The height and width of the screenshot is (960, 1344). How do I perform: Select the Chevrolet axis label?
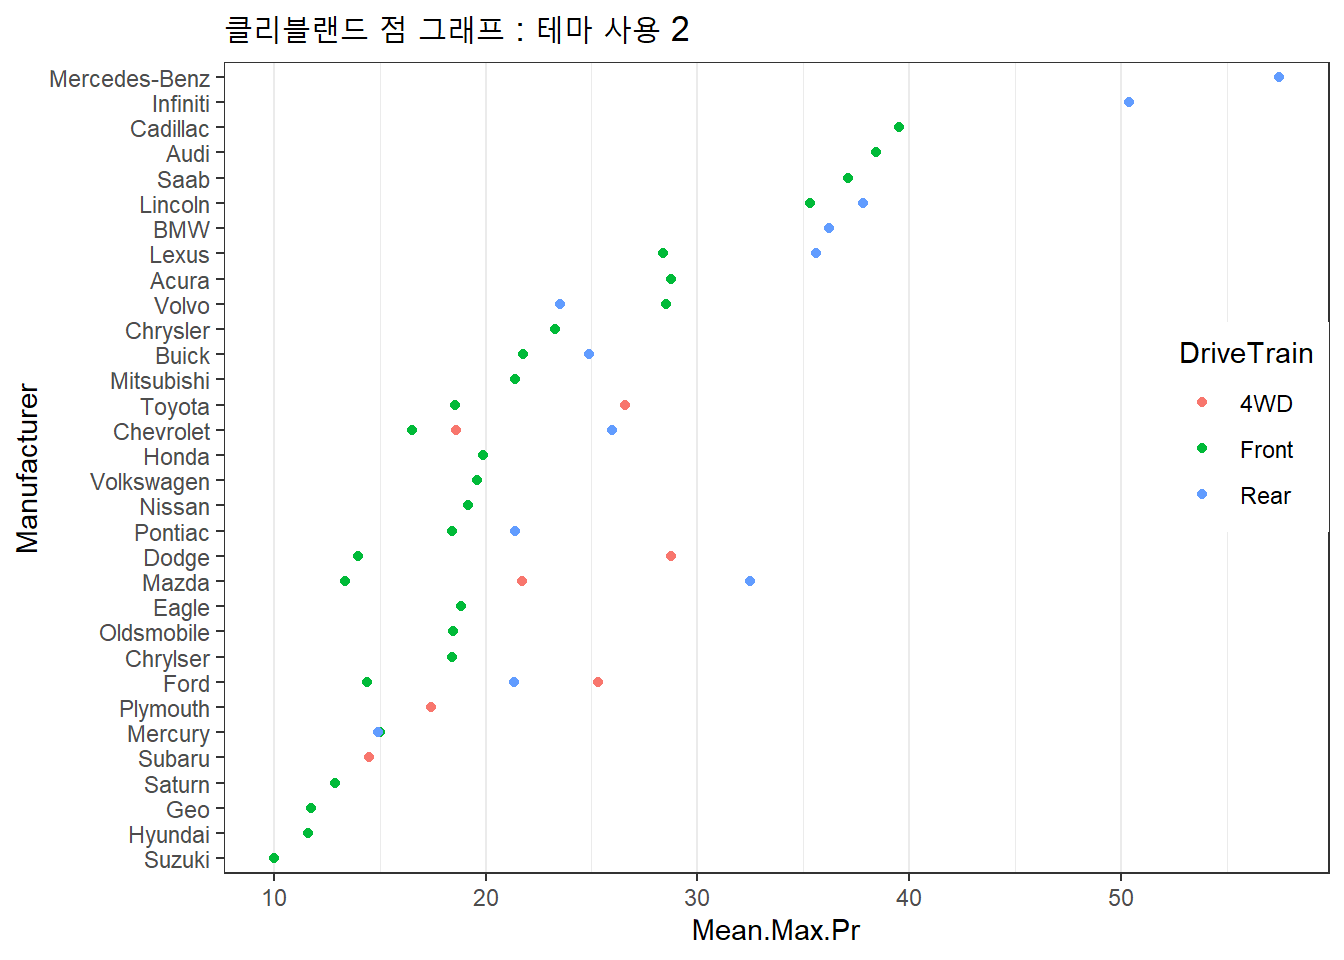pyautogui.click(x=162, y=432)
